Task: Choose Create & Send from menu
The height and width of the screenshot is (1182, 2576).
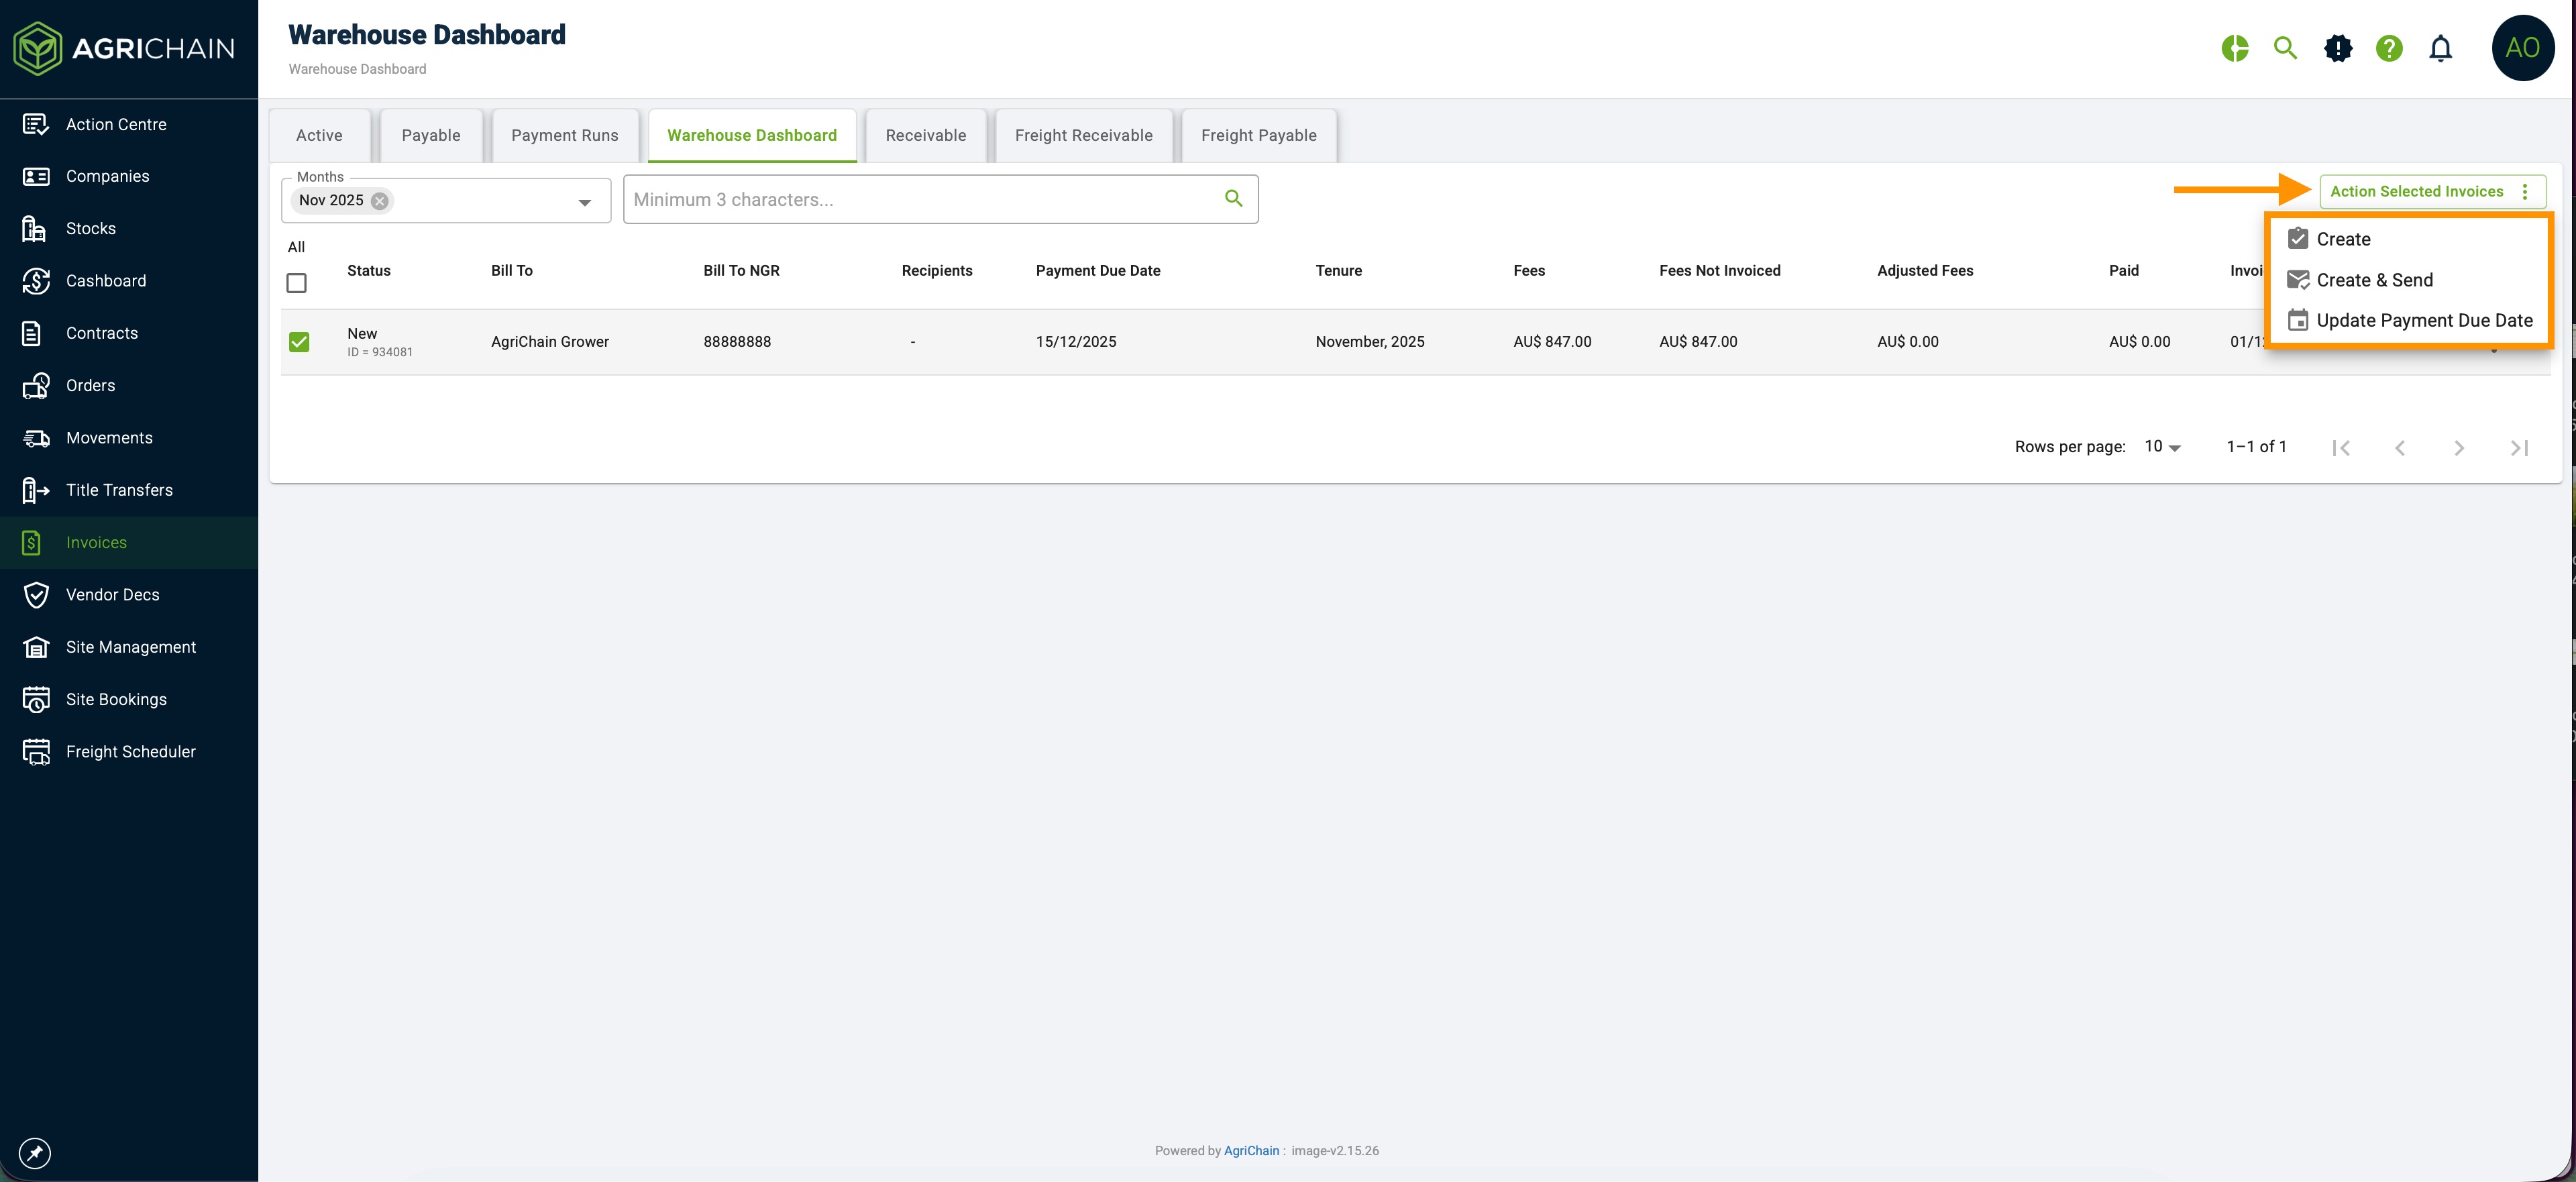Action: [x=2374, y=280]
